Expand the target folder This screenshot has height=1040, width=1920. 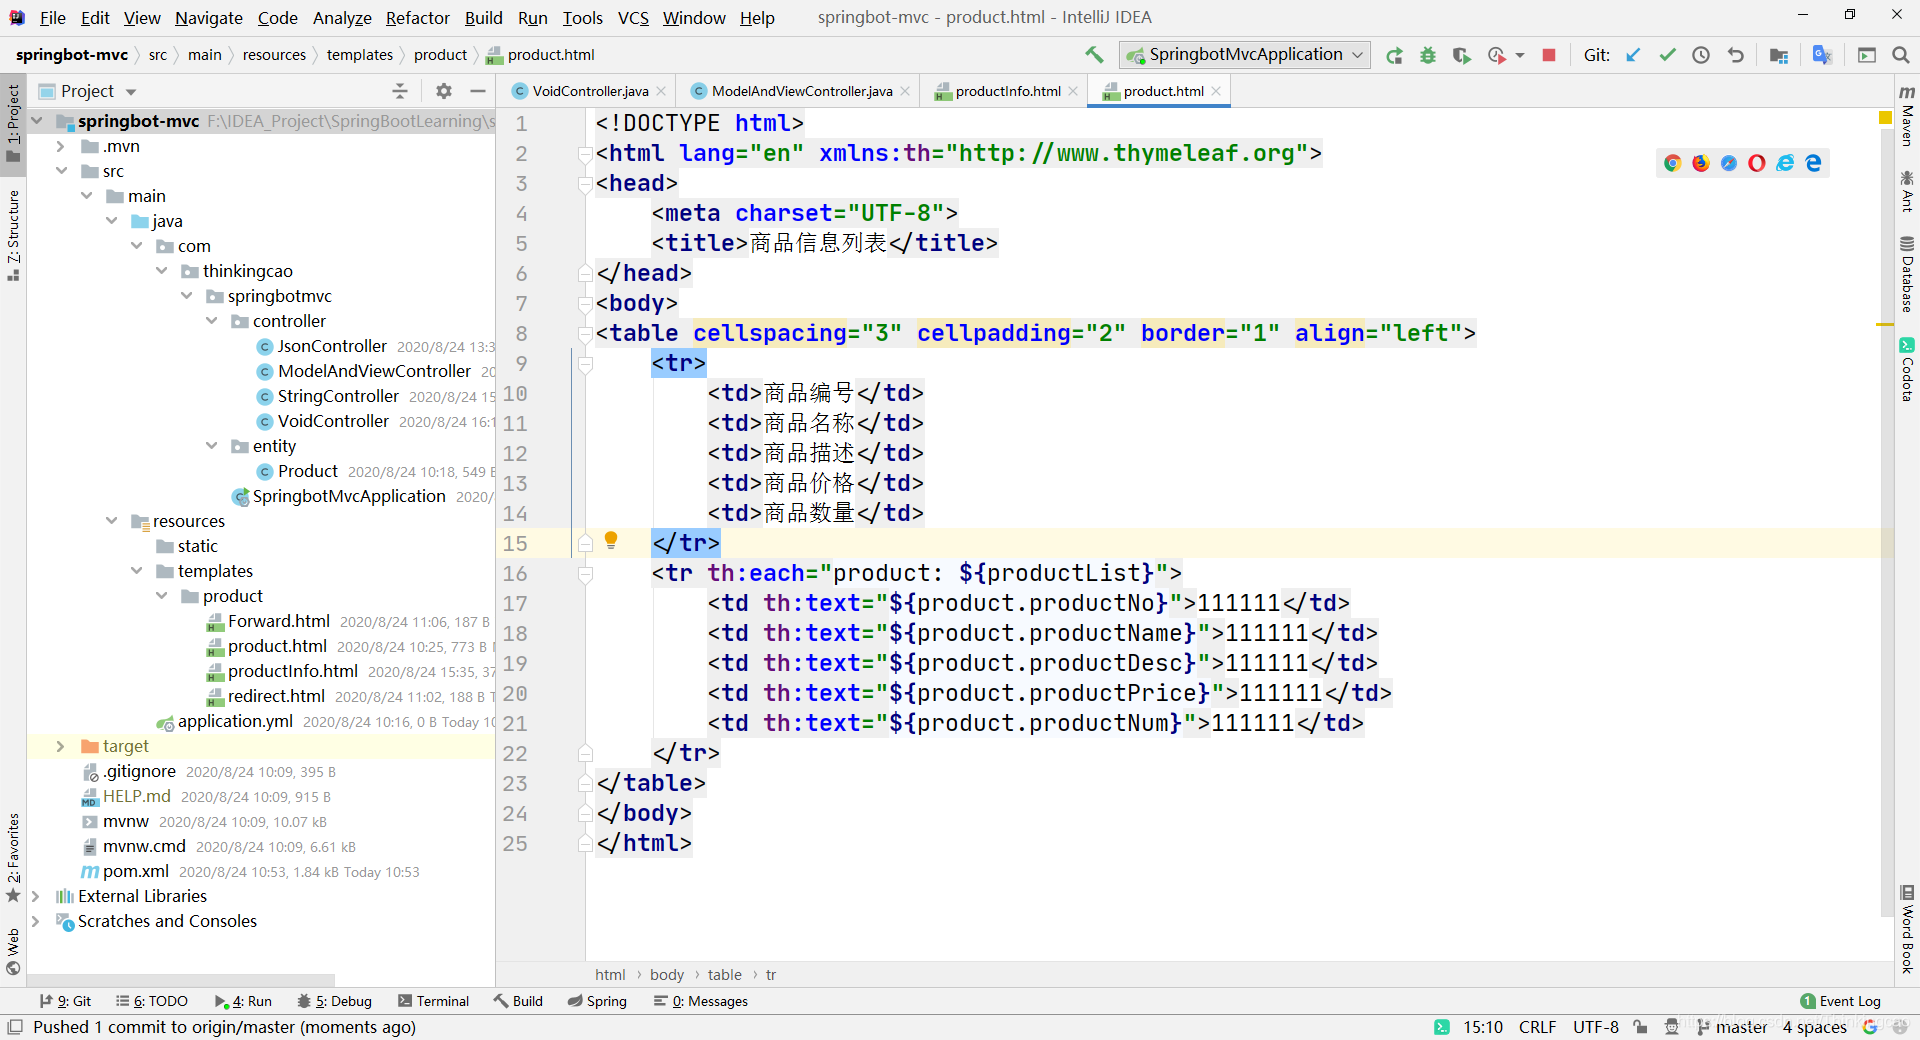(x=61, y=746)
